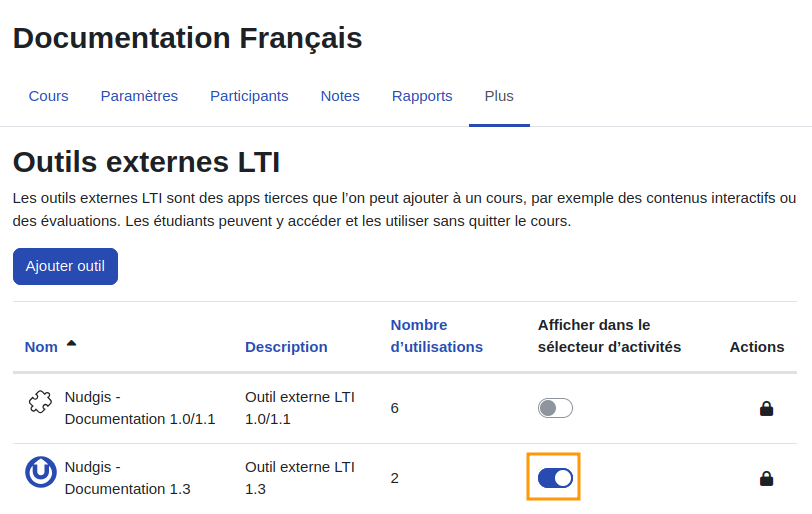
Task: Sort the table by Description column
Action: point(286,347)
